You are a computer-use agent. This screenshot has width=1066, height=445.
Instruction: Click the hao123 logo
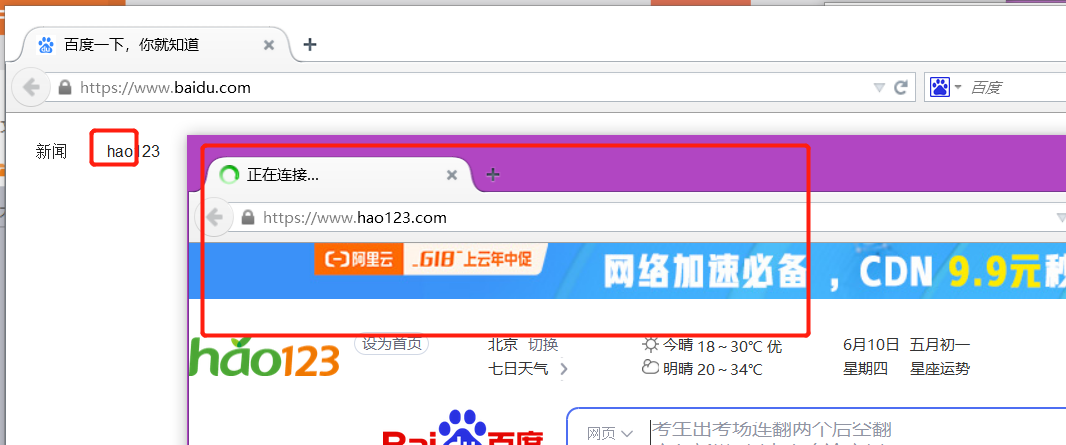(x=264, y=357)
